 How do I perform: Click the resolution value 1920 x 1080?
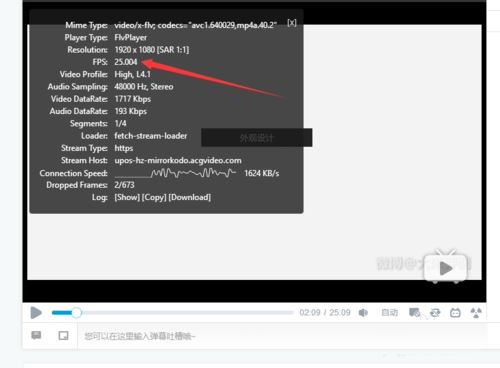[135, 50]
